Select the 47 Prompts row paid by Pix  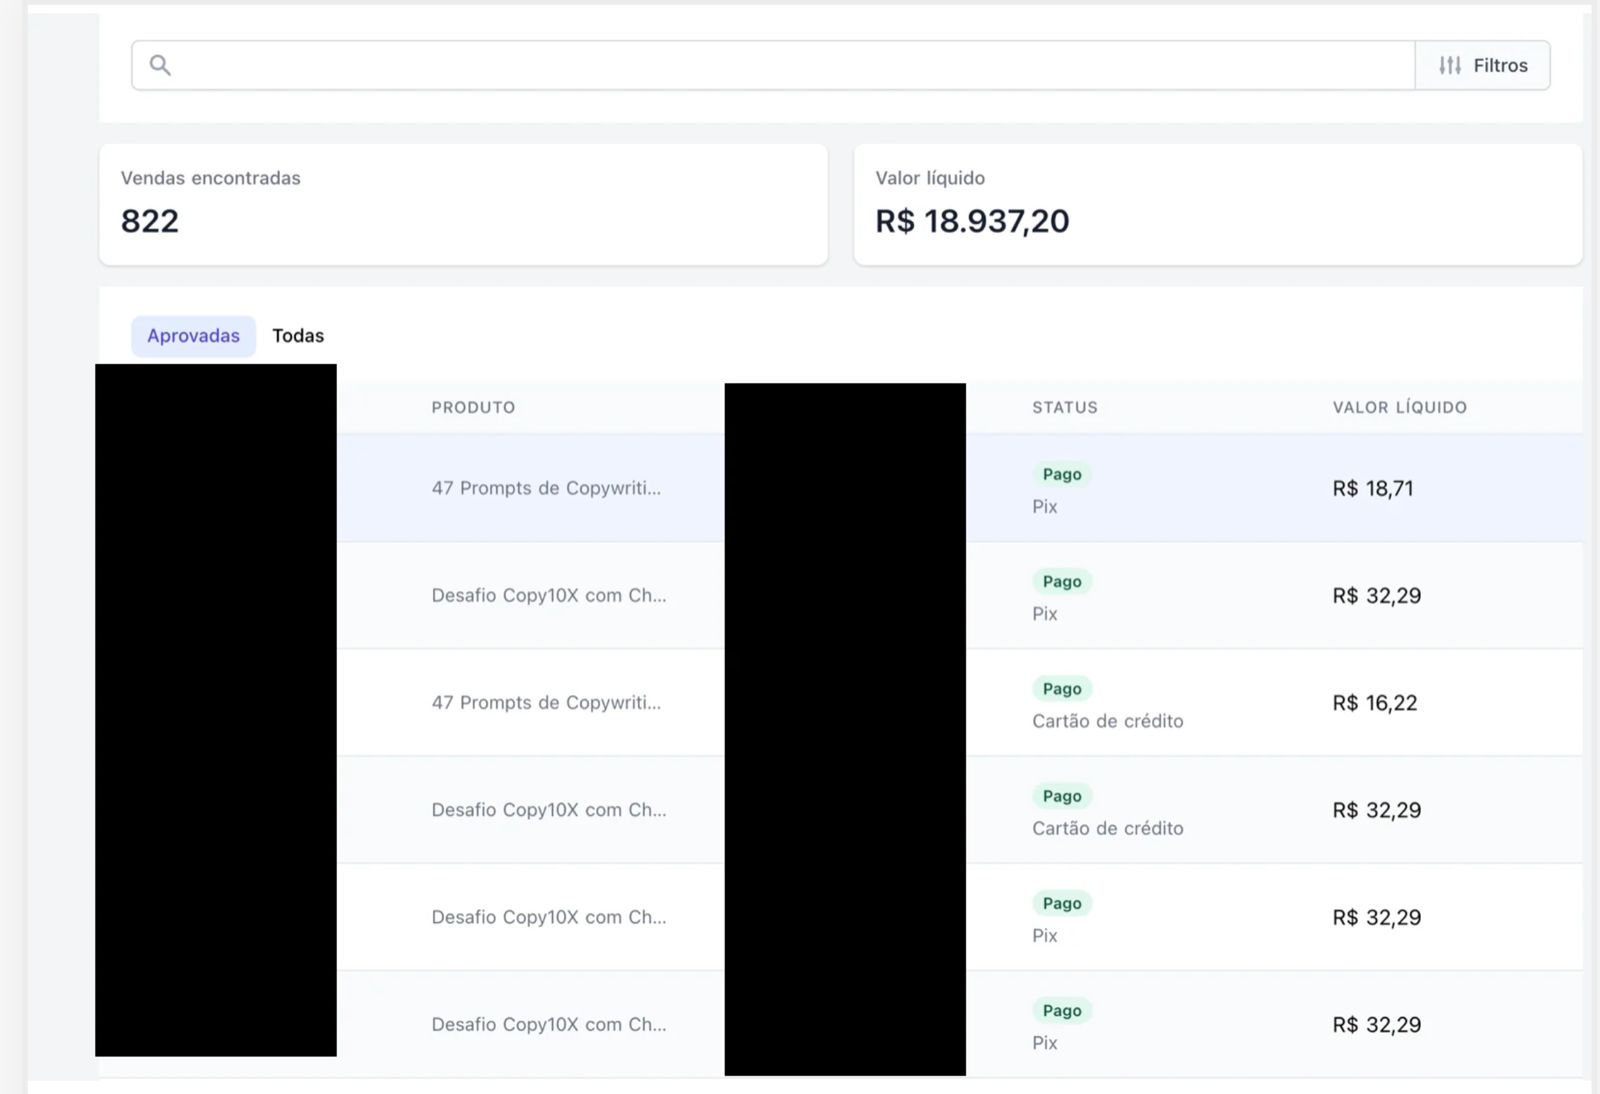pyautogui.click(x=840, y=488)
